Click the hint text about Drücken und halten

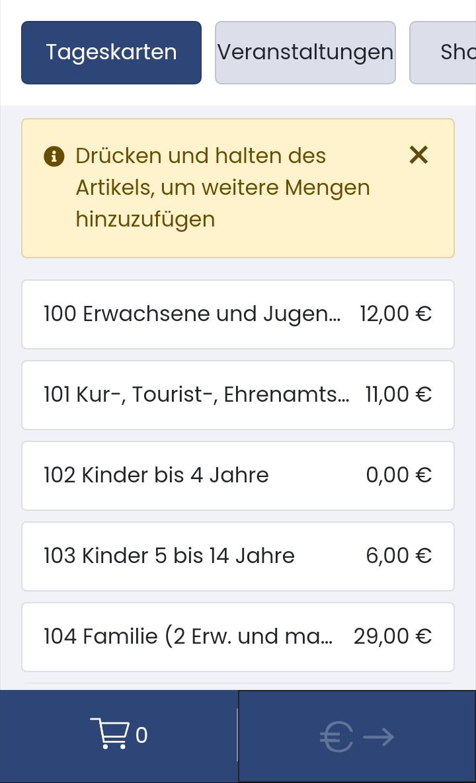[223, 188]
